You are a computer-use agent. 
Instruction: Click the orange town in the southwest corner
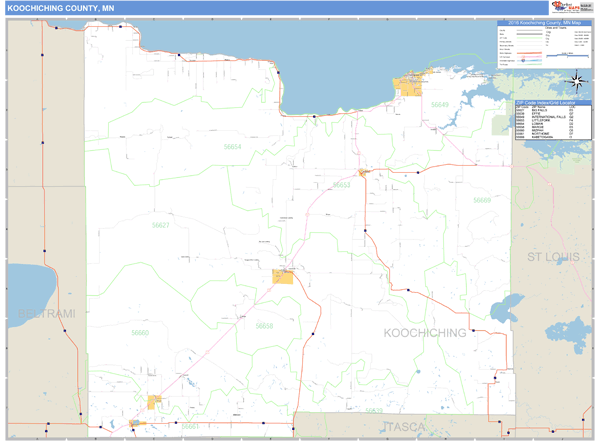(156, 402)
